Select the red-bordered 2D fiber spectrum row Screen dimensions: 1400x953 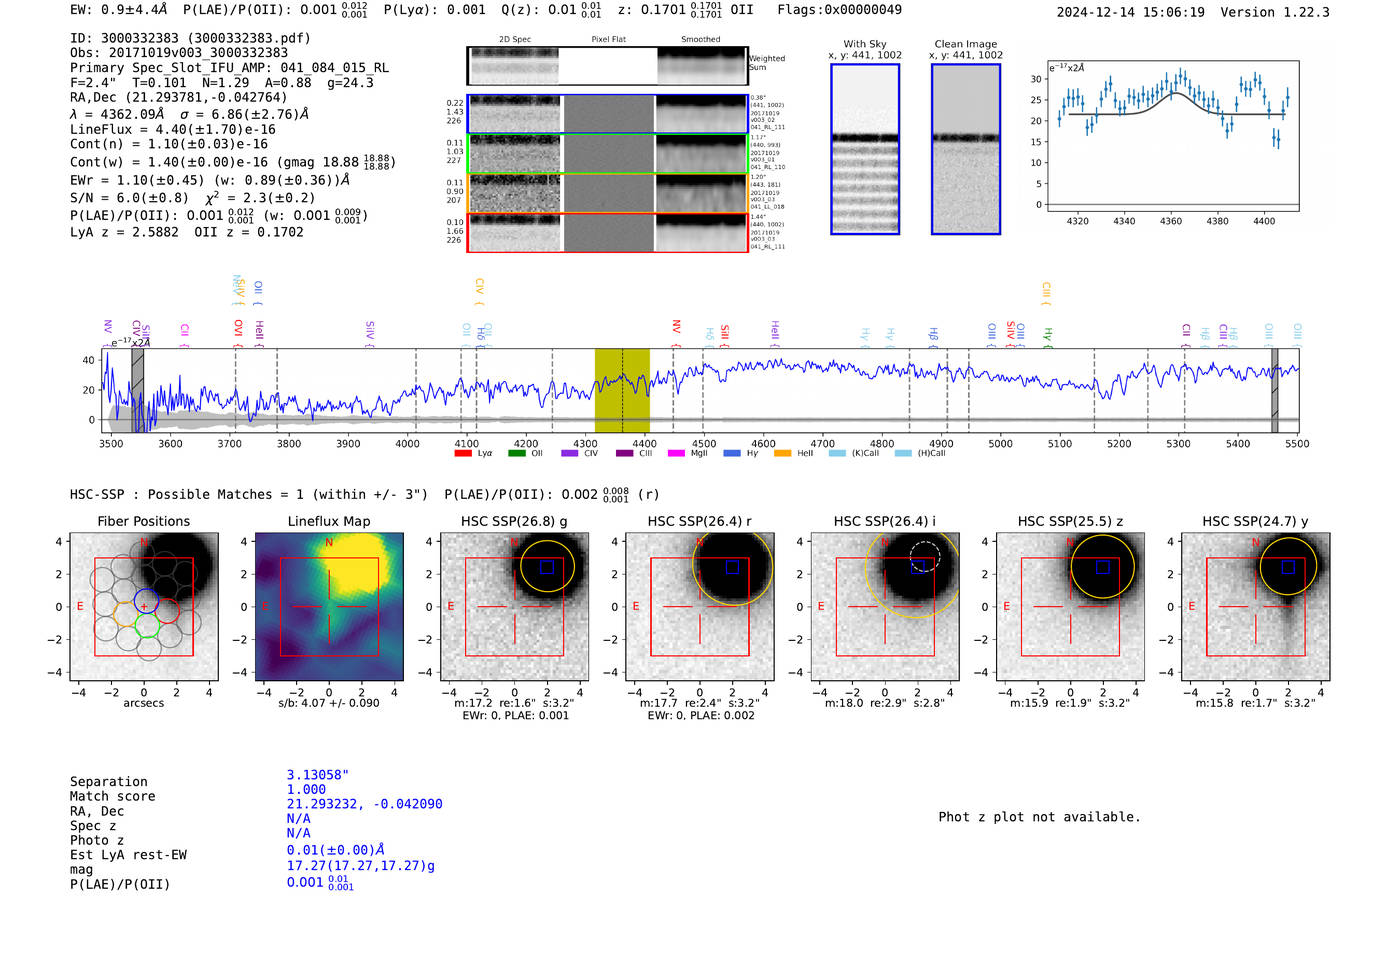607,232
